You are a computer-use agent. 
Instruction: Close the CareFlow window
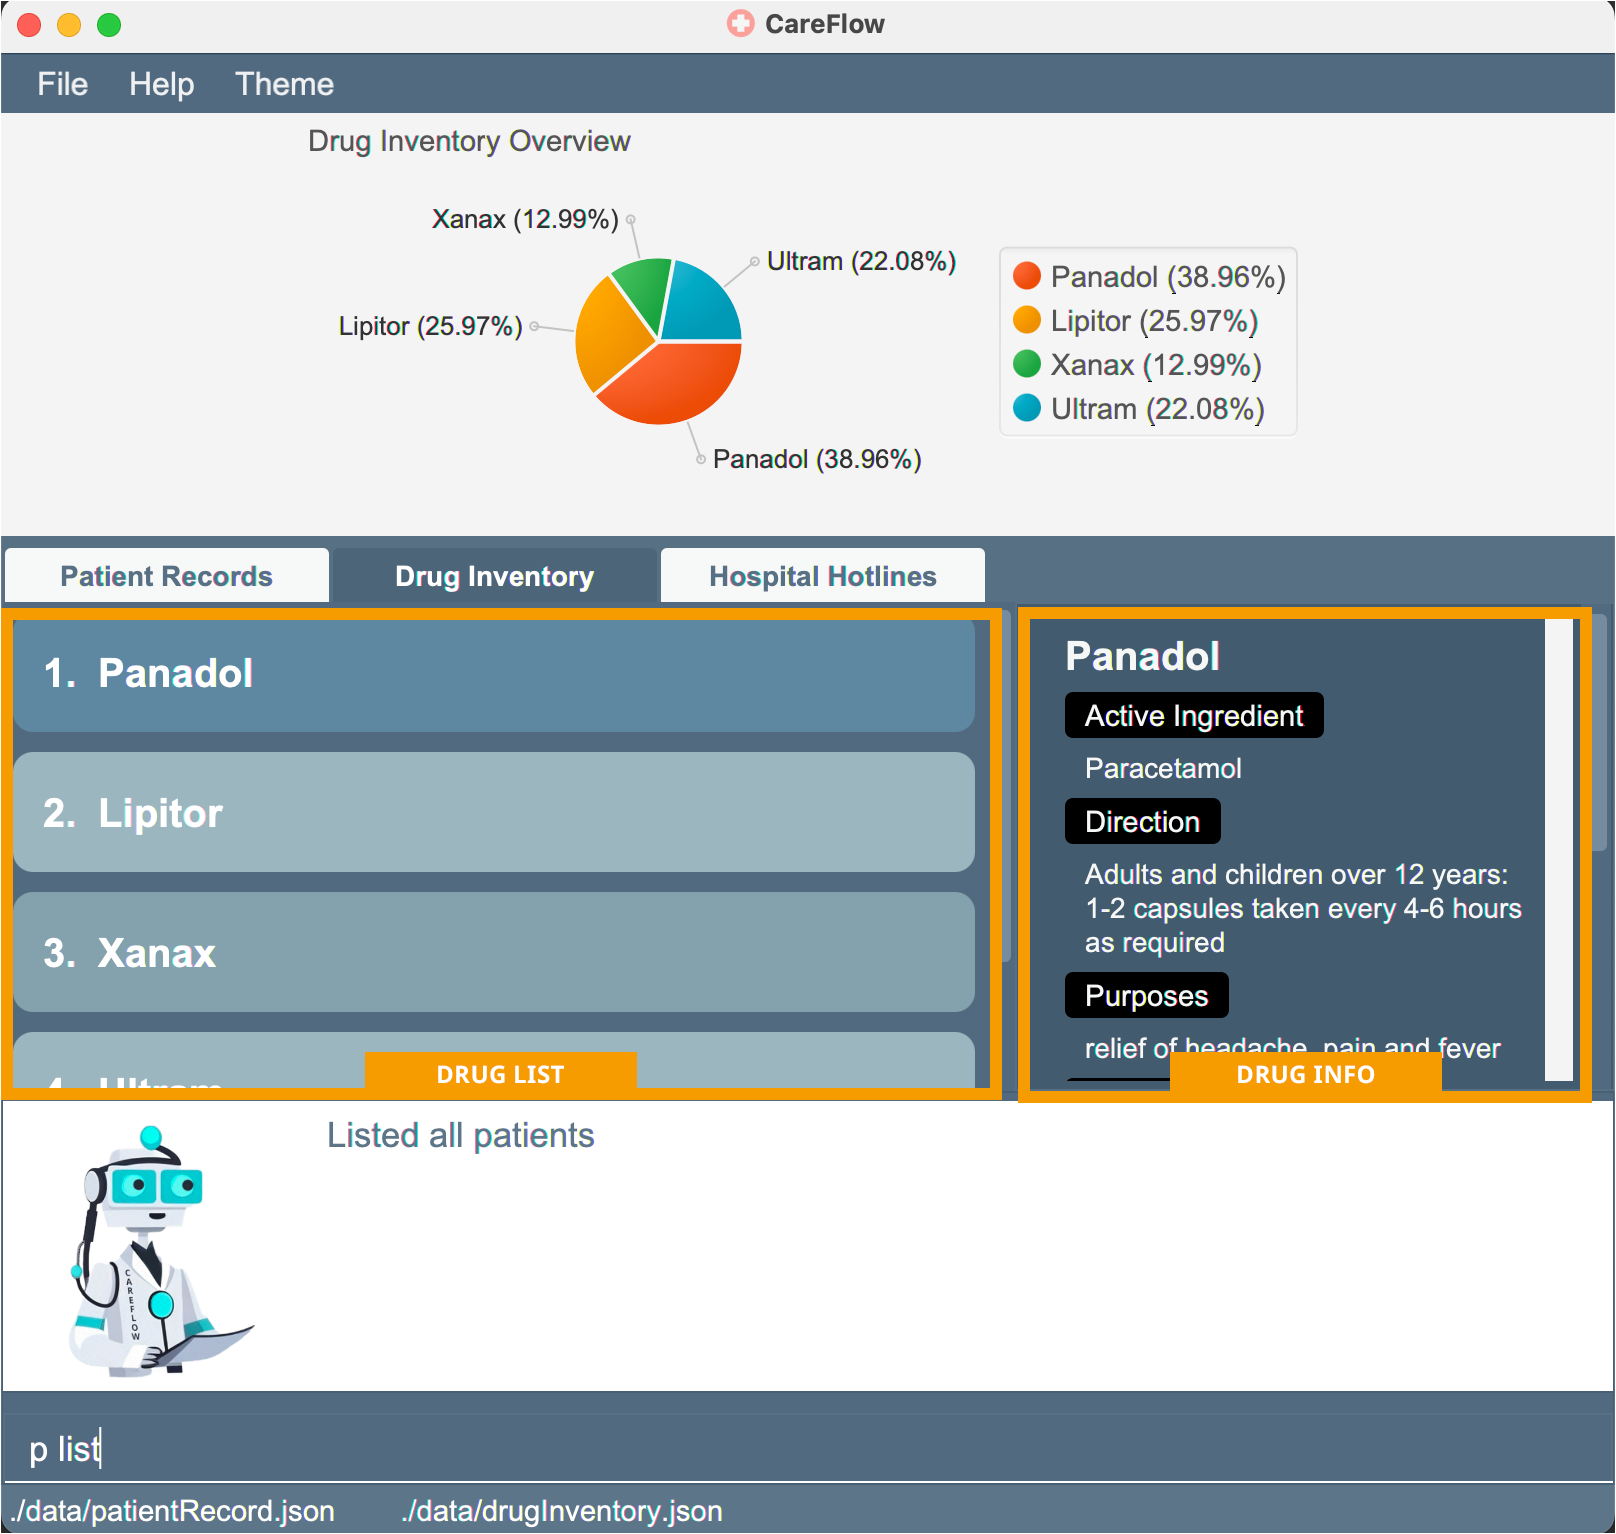click(29, 25)
